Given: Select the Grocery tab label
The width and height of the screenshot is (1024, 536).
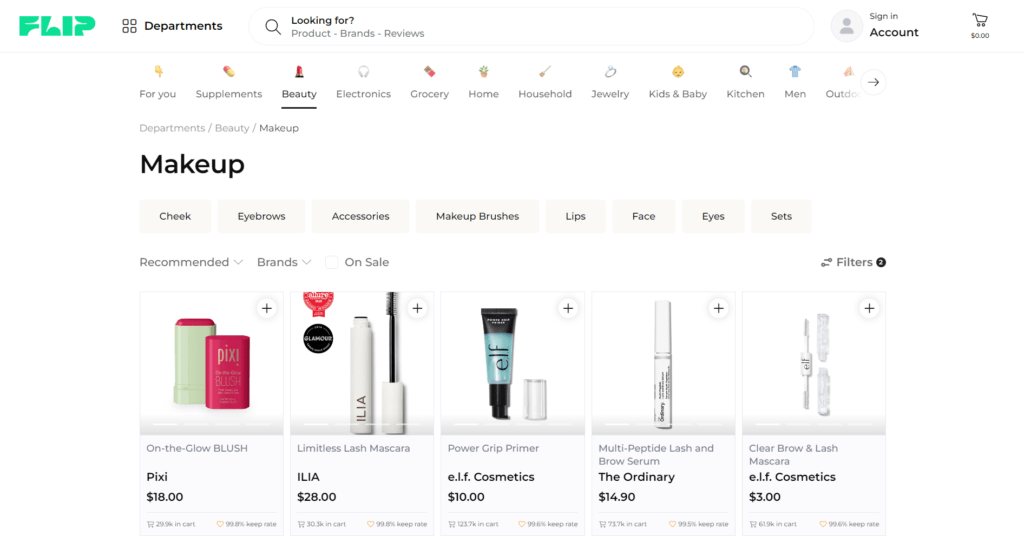Looking at the screenshot, I should click(x=429, y=94).
